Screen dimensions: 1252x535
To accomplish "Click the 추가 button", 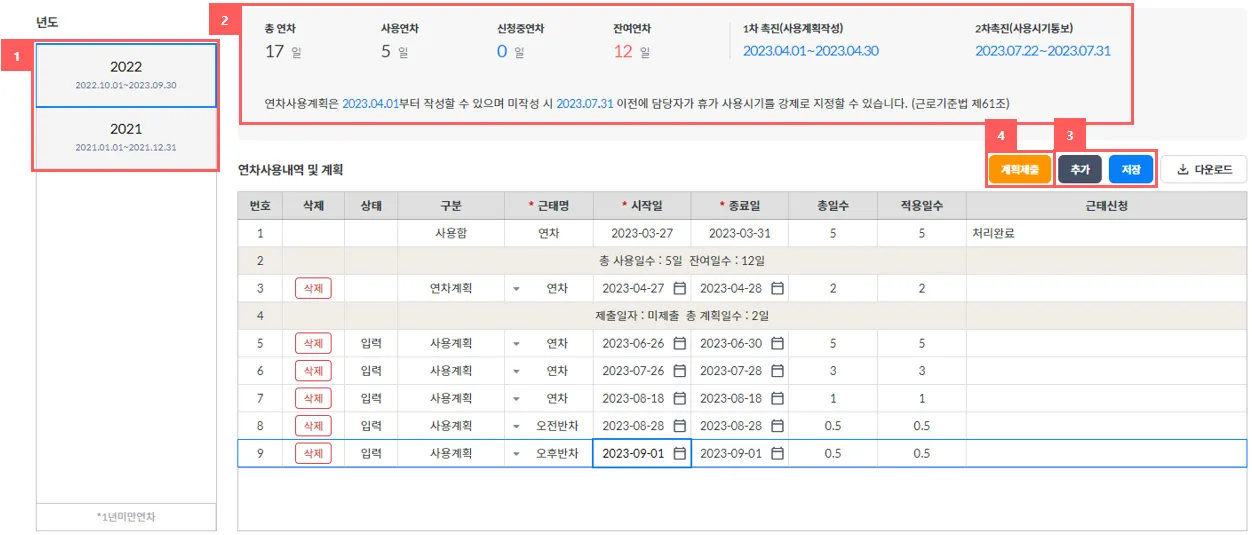I will pos(1080,170).
